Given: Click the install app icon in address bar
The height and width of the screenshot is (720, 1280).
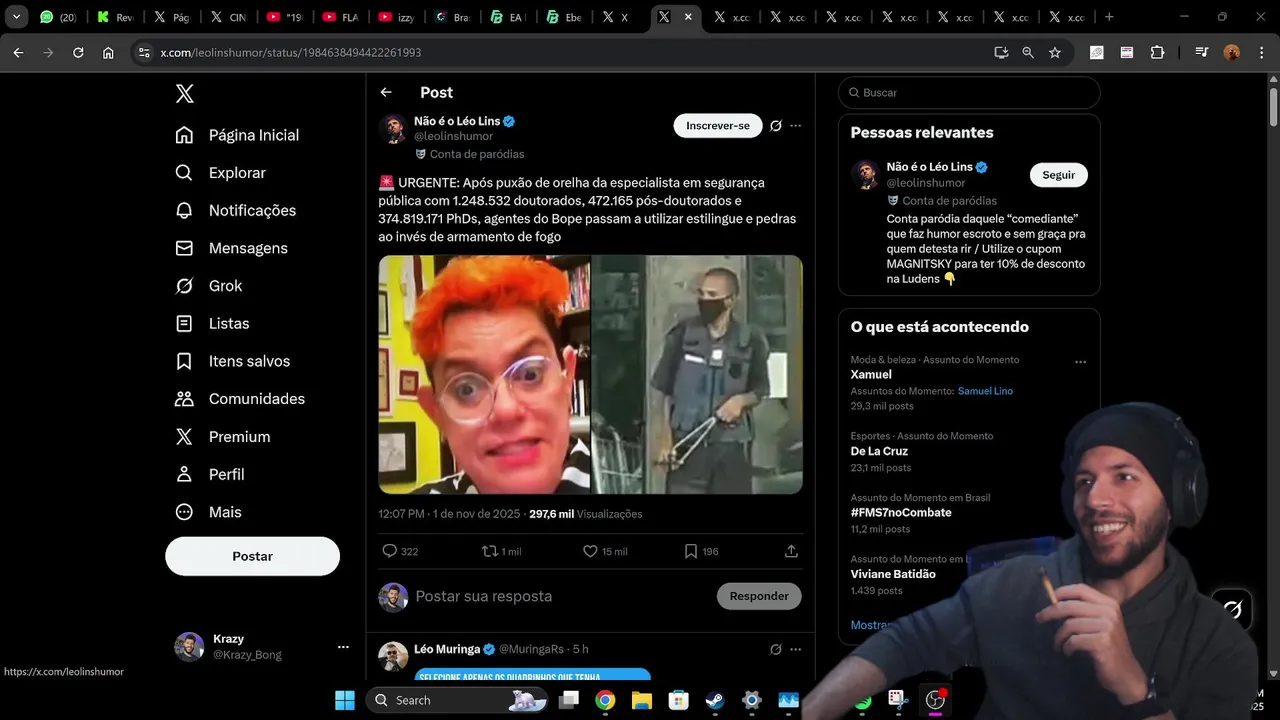Looking at the screenshot, I should click(1001, 52).
